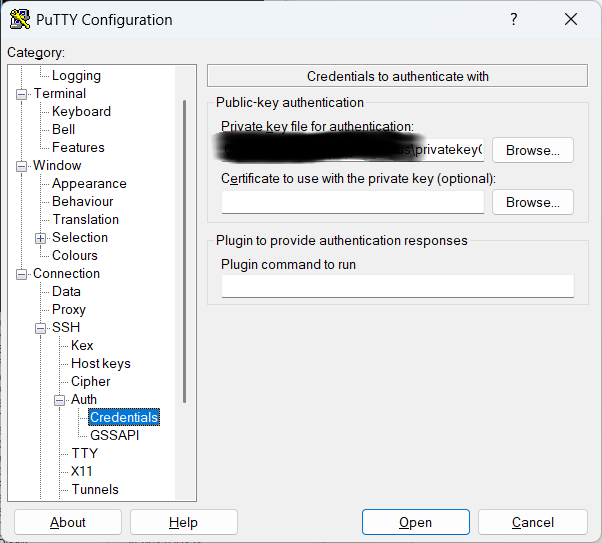The width and height of the screenshot is (602, 543).
Task: Select the Appearance category
Action: (89, 184)
